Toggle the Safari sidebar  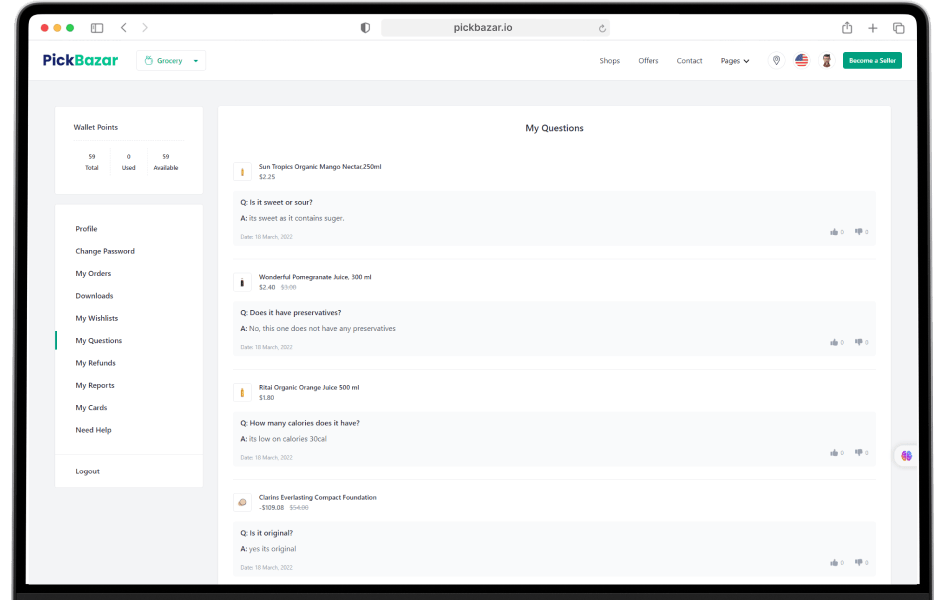pyautogui.click(x=97, y=28)
